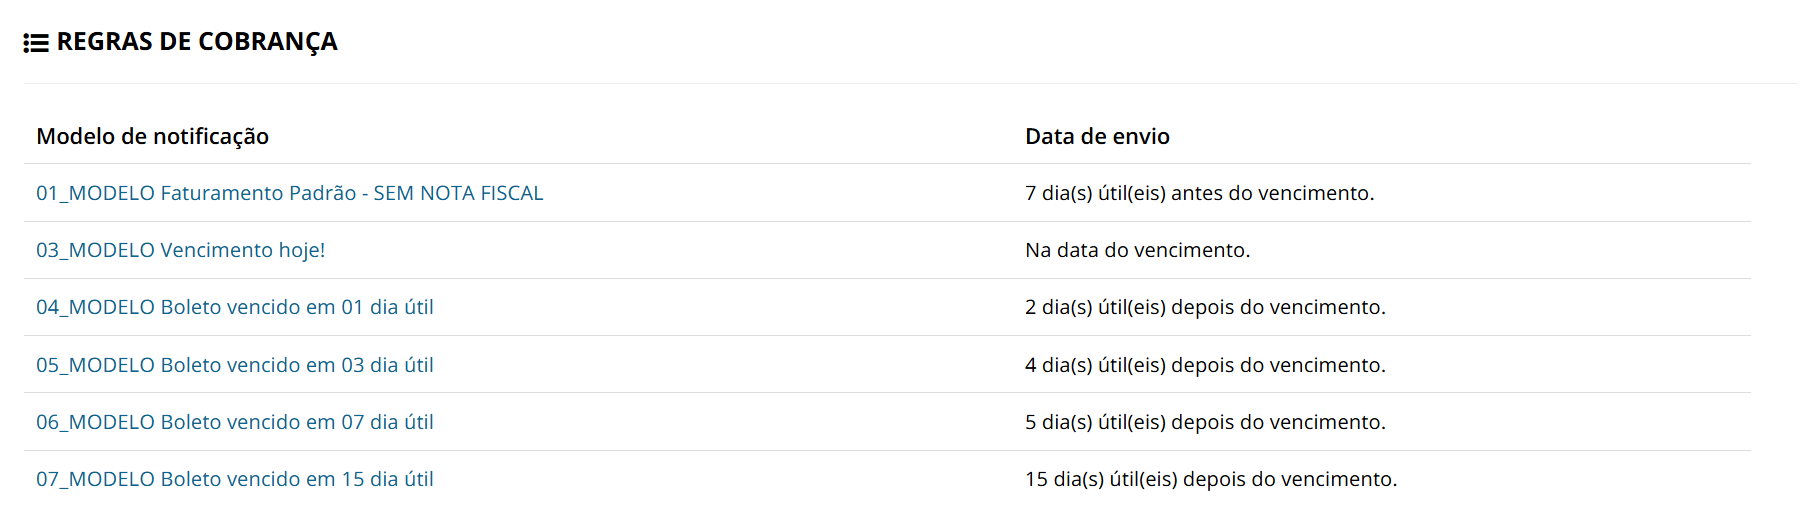Go to 07_MODELO Boleto vencido em 15 dia útil
The width and height of the screenshot is (1817, 528).
pos(234,479)
